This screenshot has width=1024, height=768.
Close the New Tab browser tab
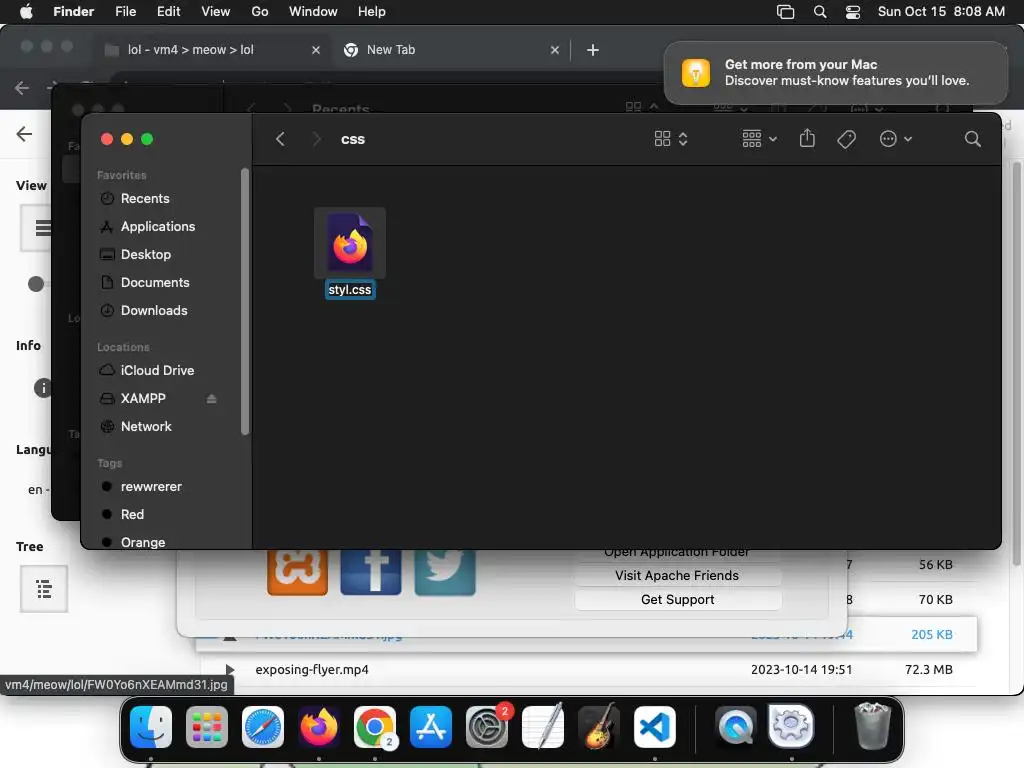(554, 50)
